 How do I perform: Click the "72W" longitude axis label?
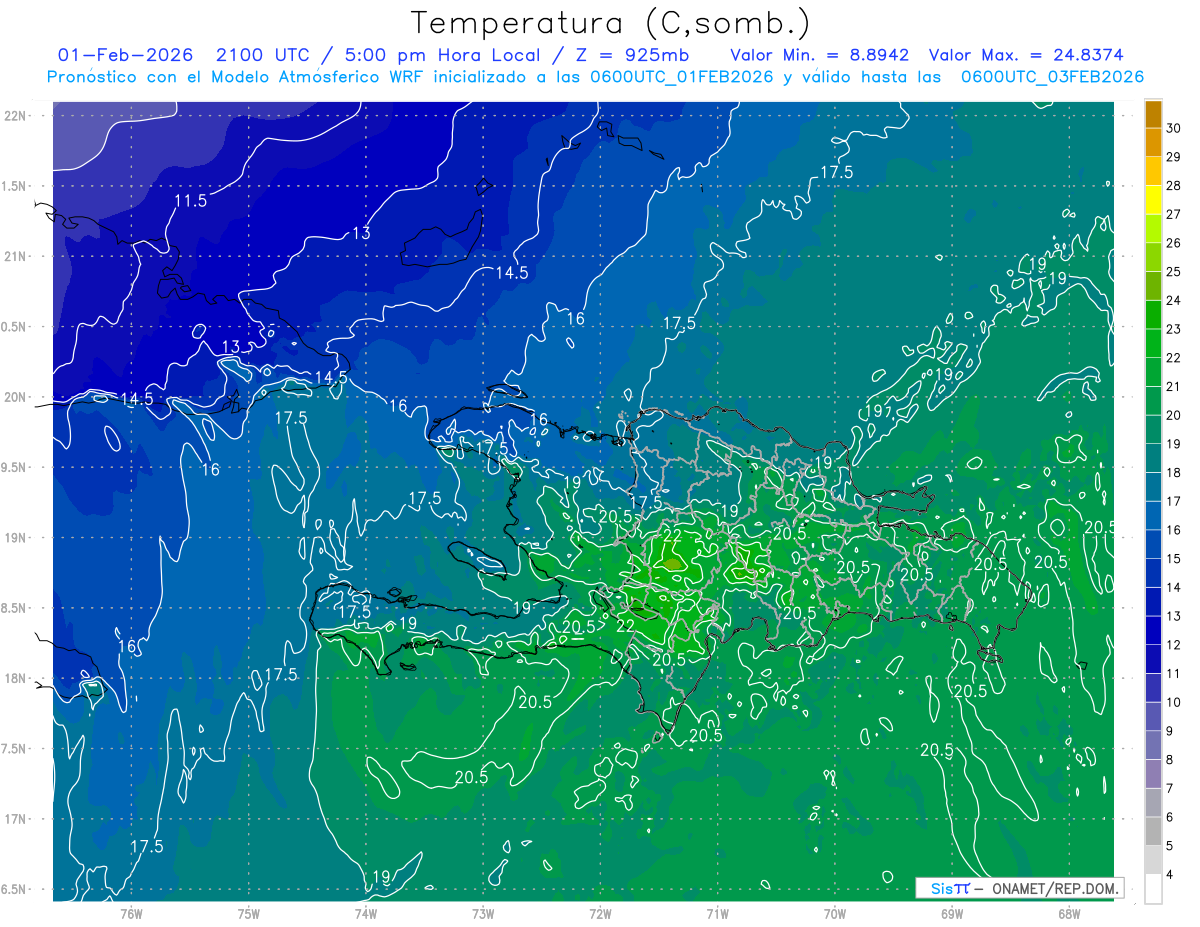[600, 913]
